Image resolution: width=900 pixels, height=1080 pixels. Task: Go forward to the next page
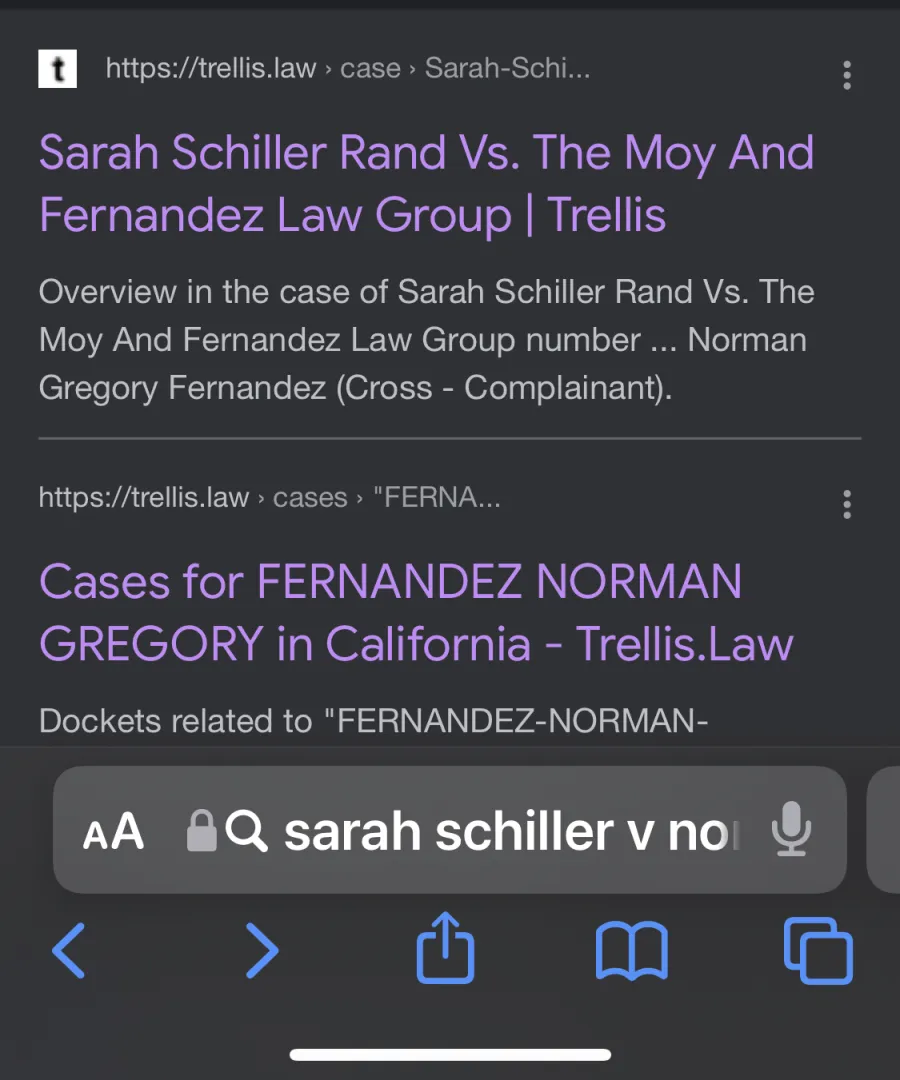point(262,950)
